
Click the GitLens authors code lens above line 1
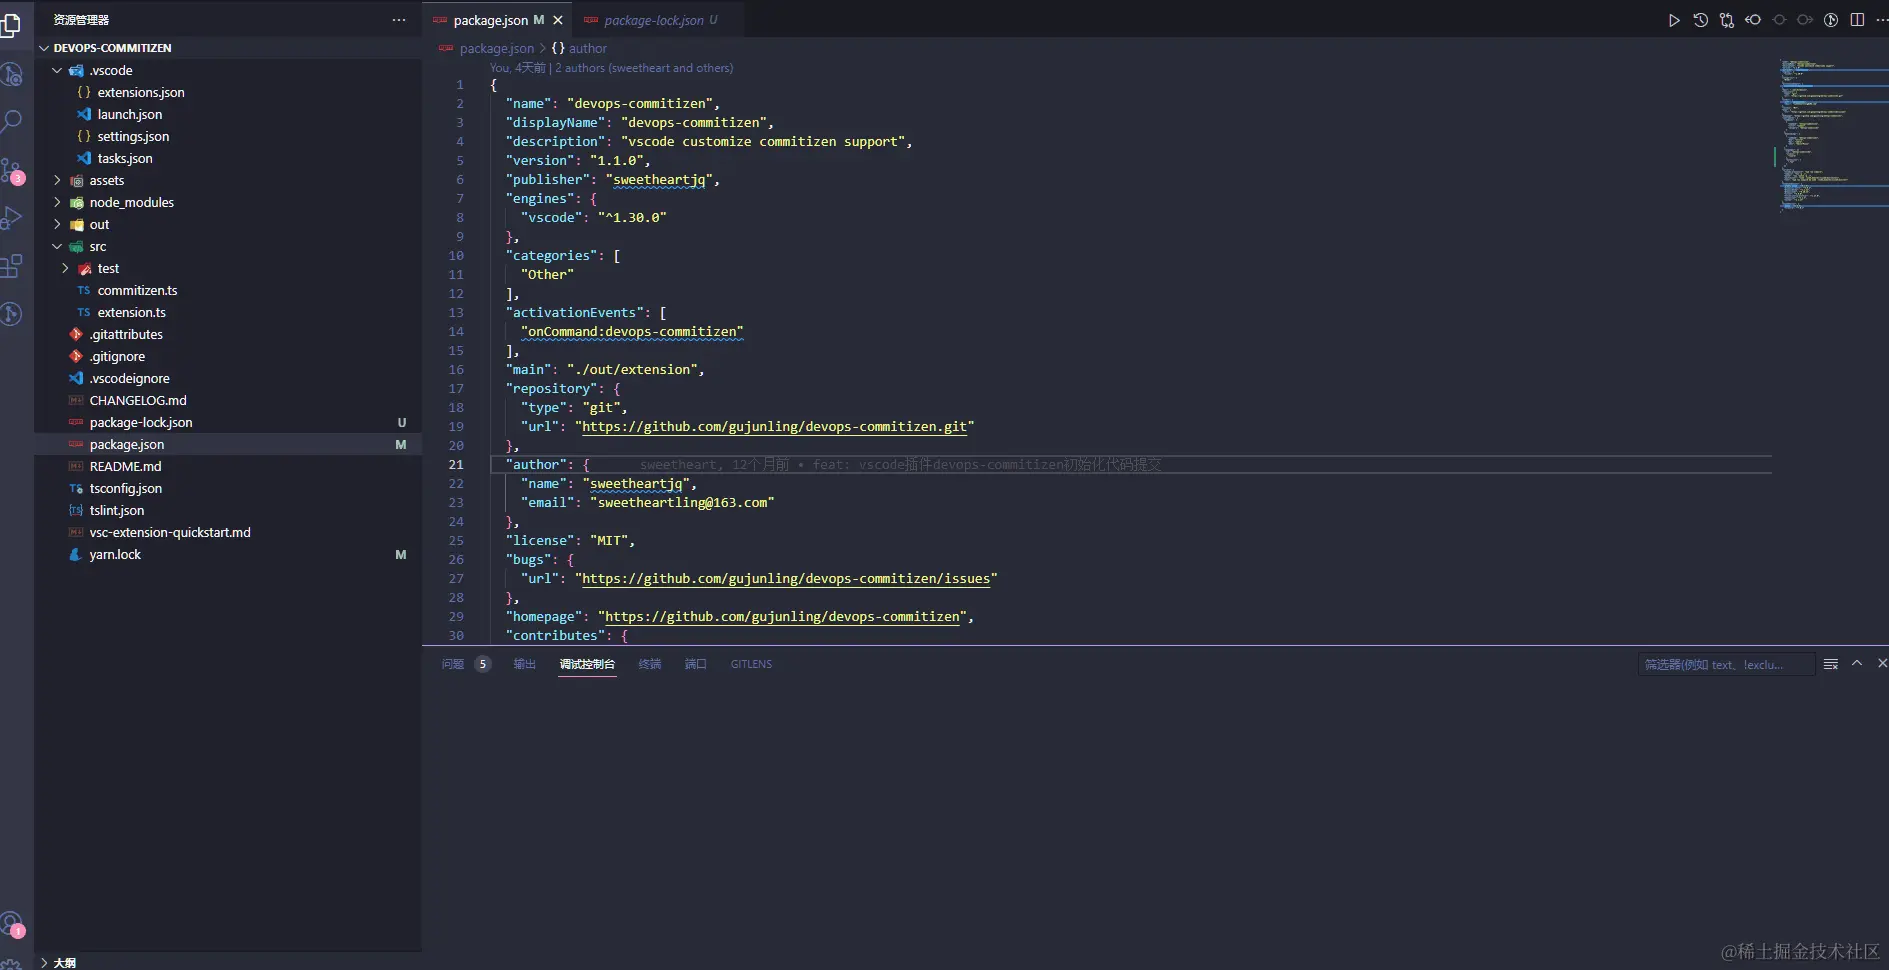[611, 68]
